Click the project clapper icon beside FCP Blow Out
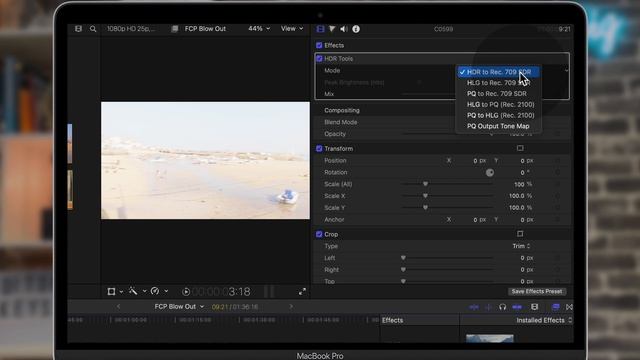 175,29
